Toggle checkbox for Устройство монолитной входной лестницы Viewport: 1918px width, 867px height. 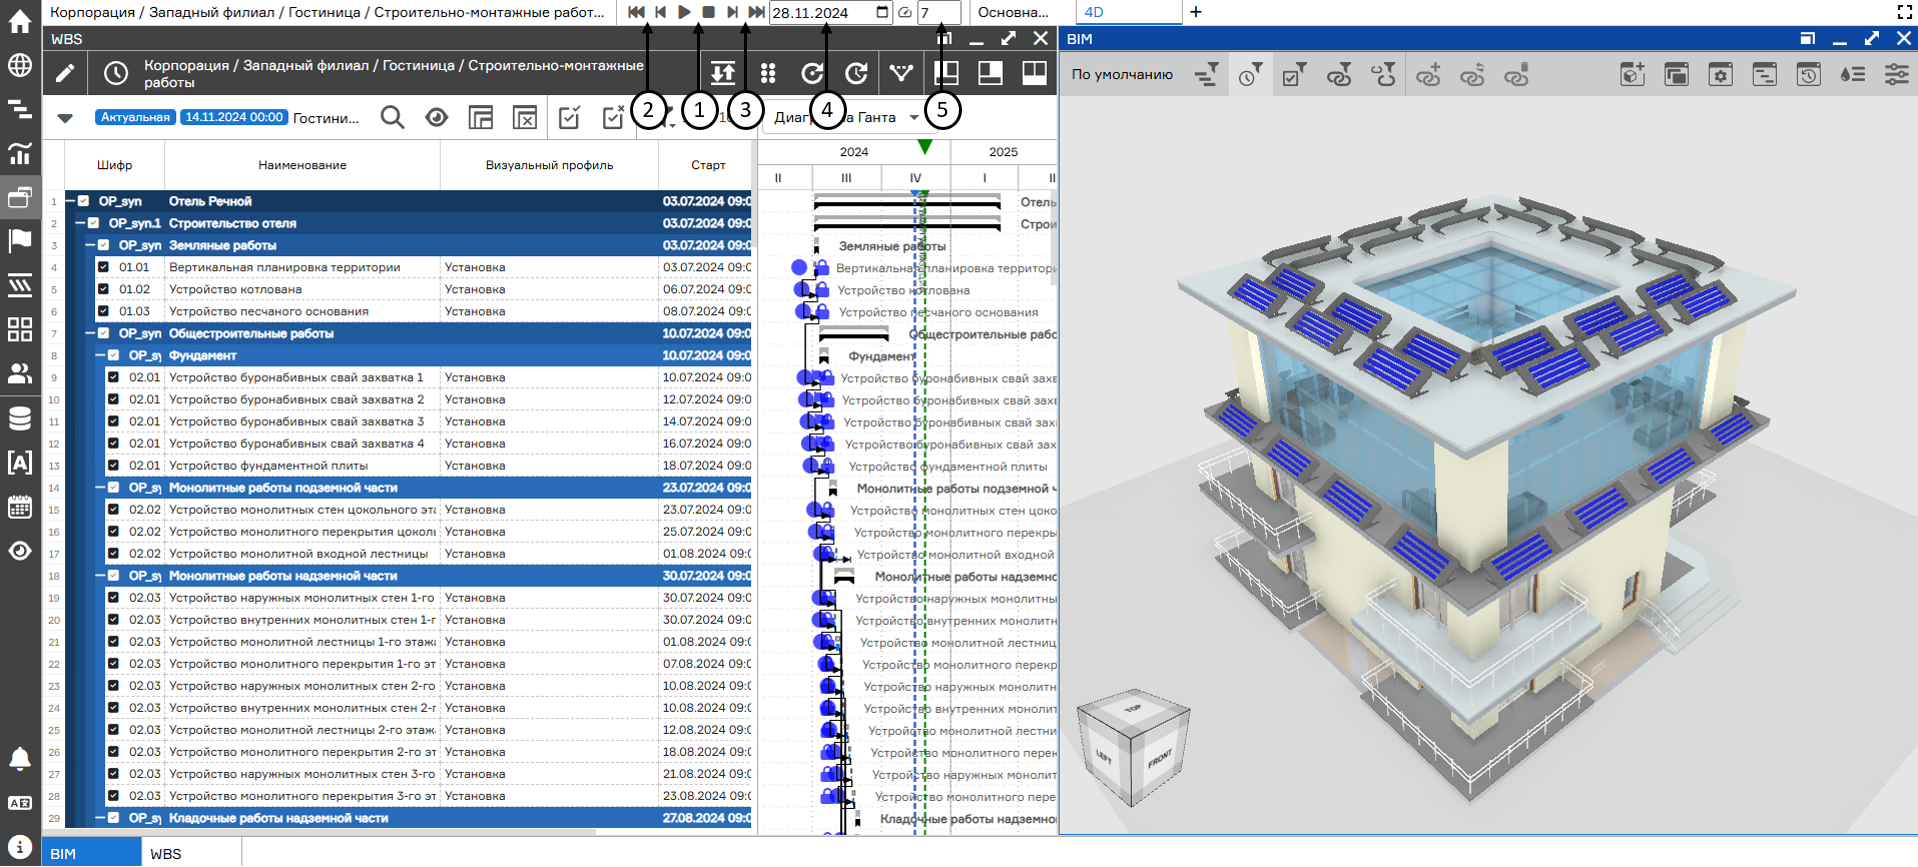tap(113, 553)
